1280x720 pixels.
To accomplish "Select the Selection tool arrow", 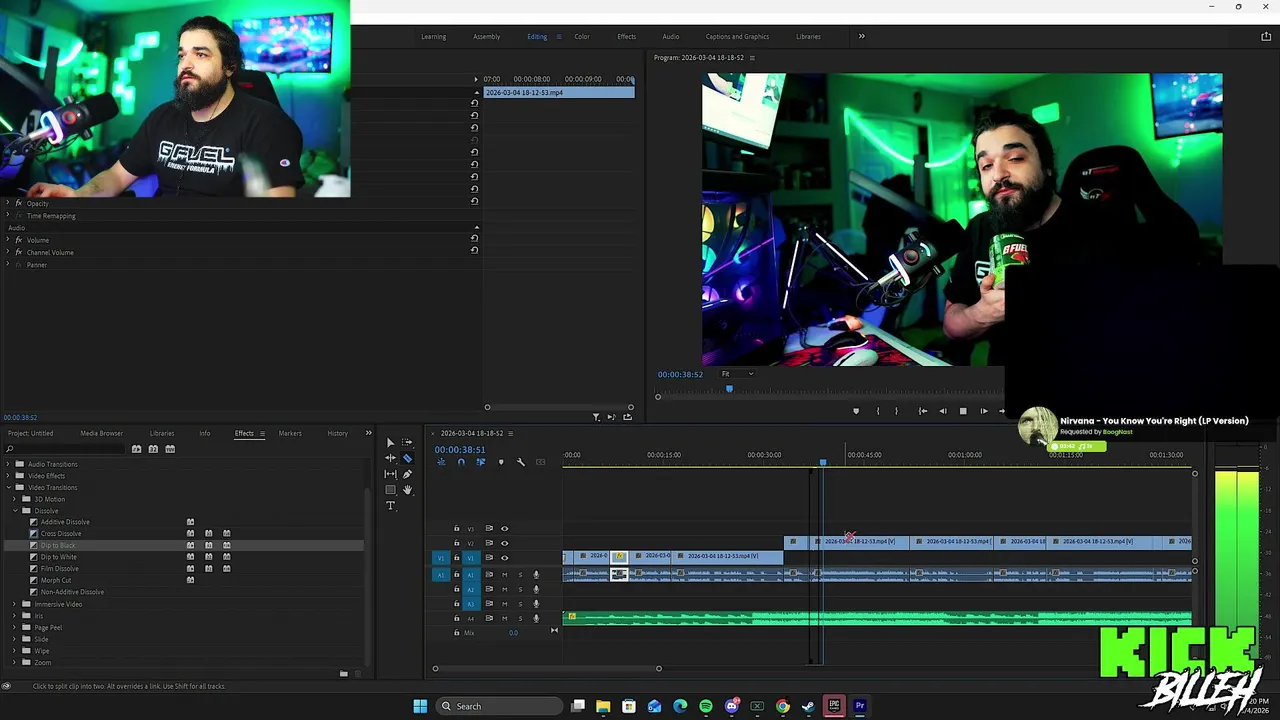I will [x=390, y=442].
